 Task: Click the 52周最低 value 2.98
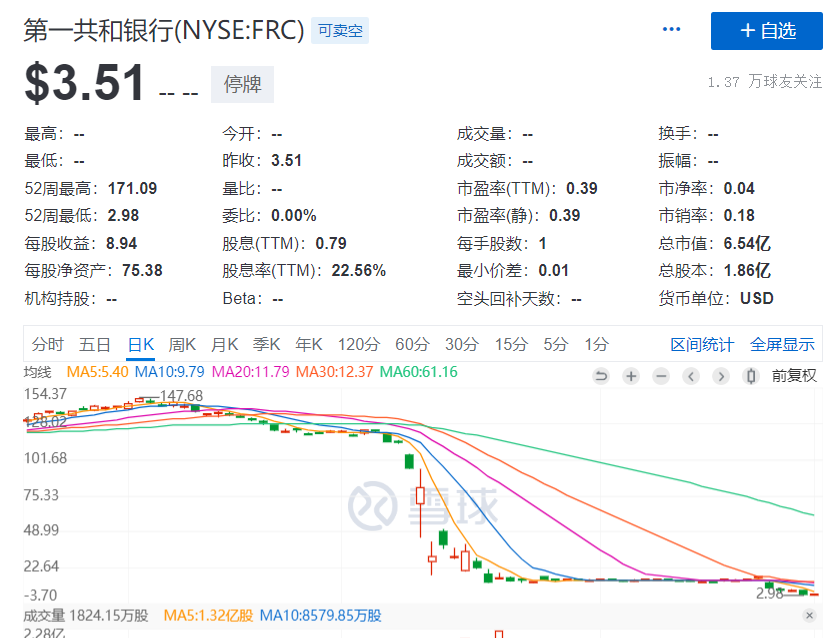tap(123, 216)
